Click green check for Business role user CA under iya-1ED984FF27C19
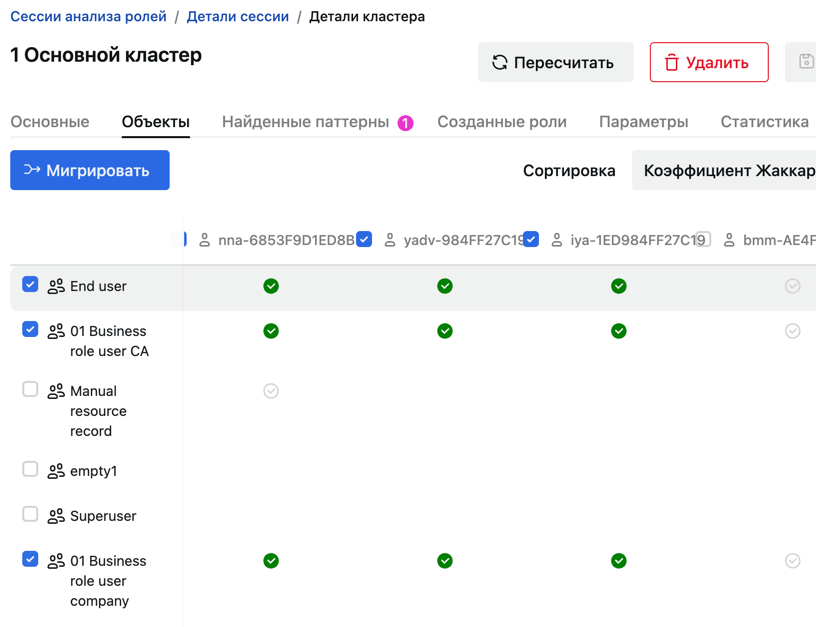Screen dimensions: 816x627 [x=619, y=331]
